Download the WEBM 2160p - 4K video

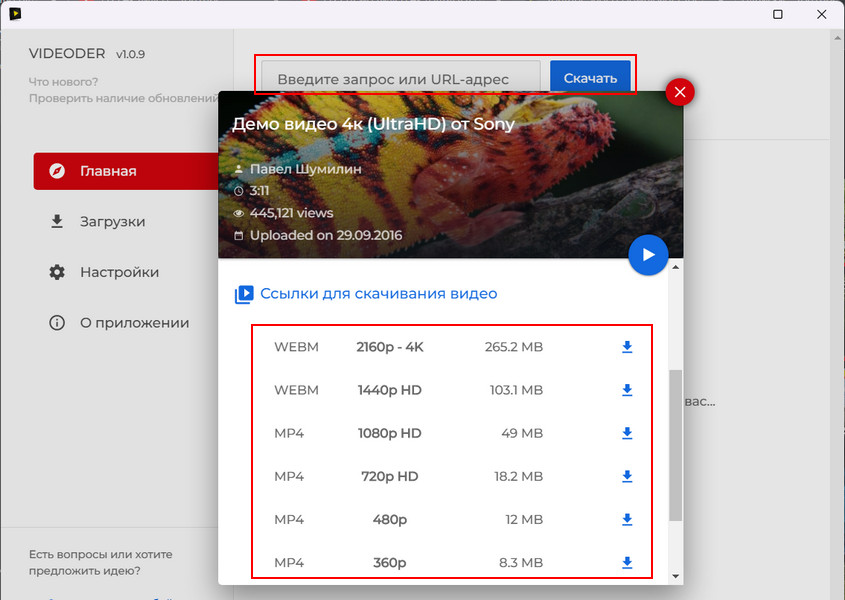click(x=627, y=347)
